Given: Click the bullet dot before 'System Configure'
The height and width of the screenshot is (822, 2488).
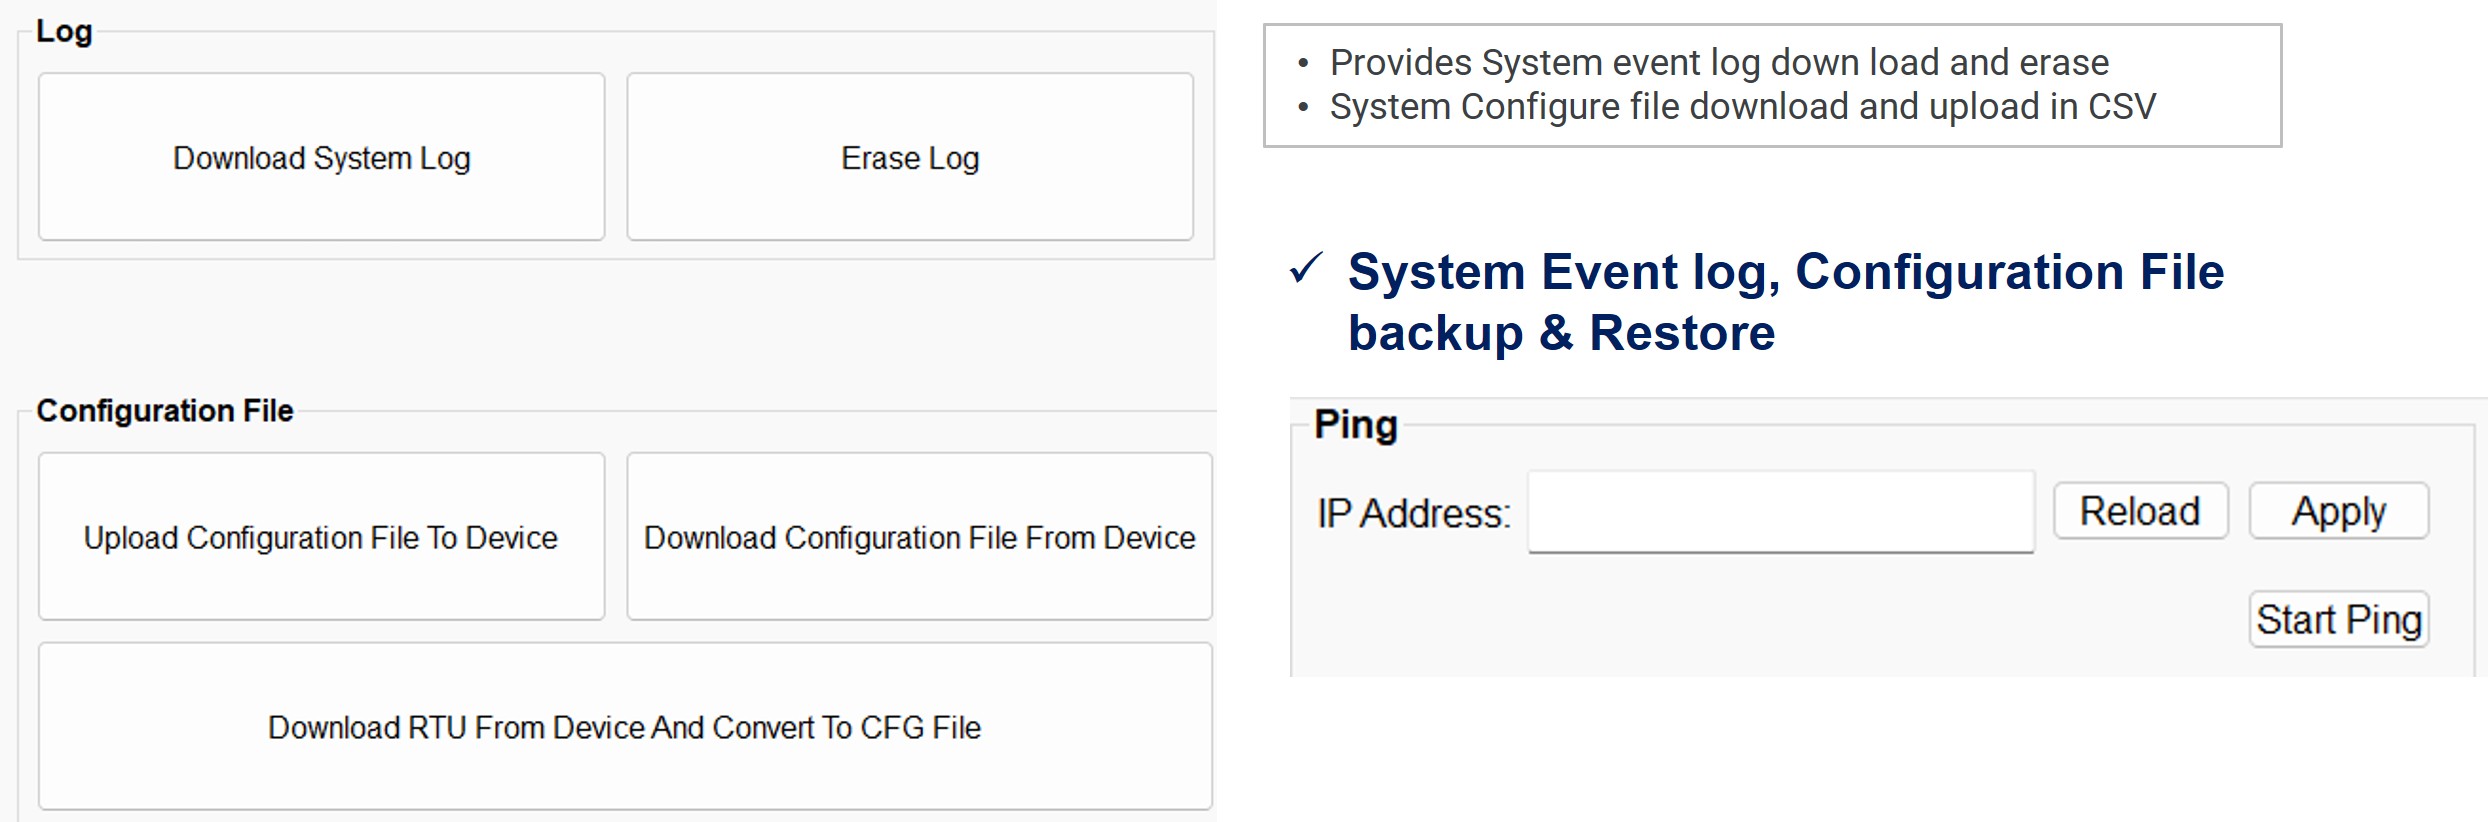Looking at the screenshot, I should tap(1303, 107).
